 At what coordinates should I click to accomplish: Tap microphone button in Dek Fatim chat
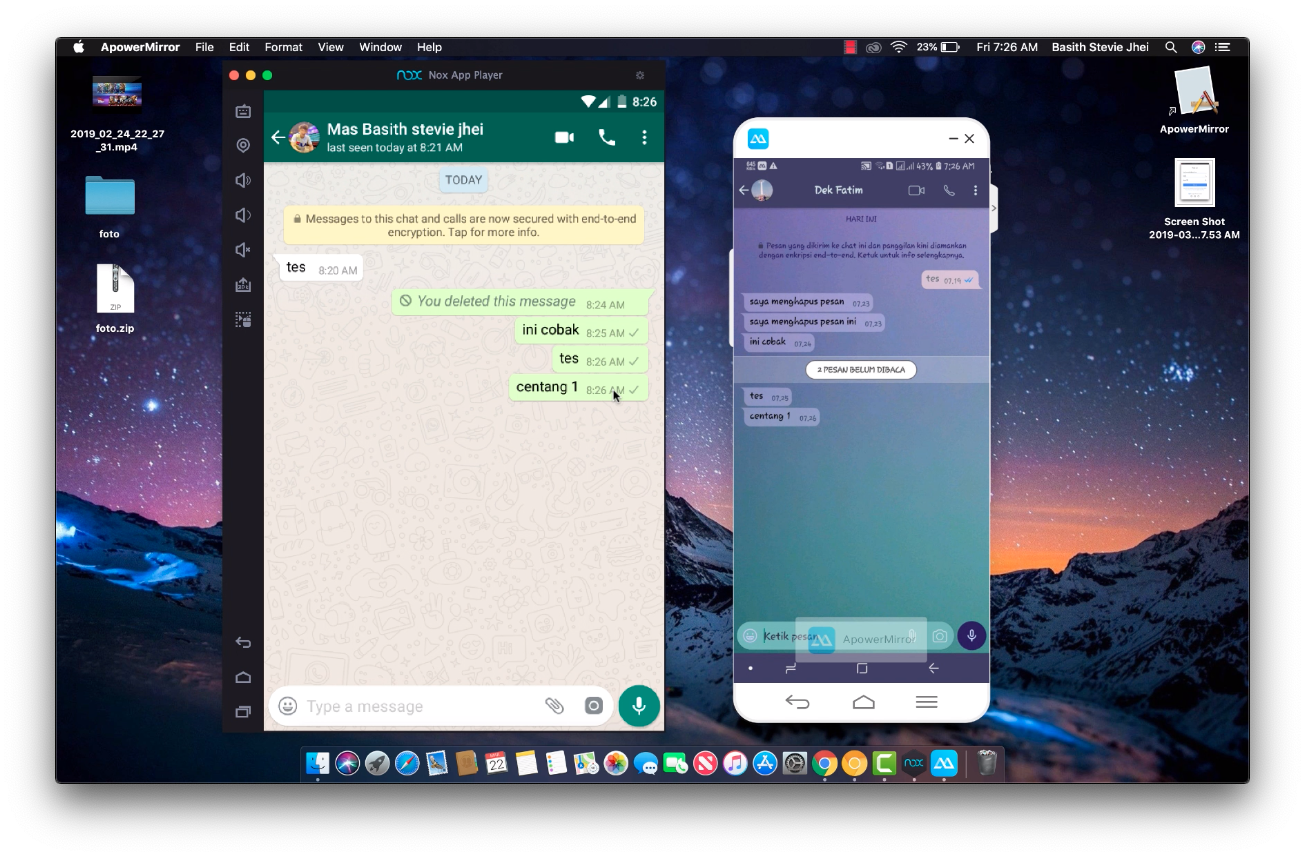[x=971, y=636]
